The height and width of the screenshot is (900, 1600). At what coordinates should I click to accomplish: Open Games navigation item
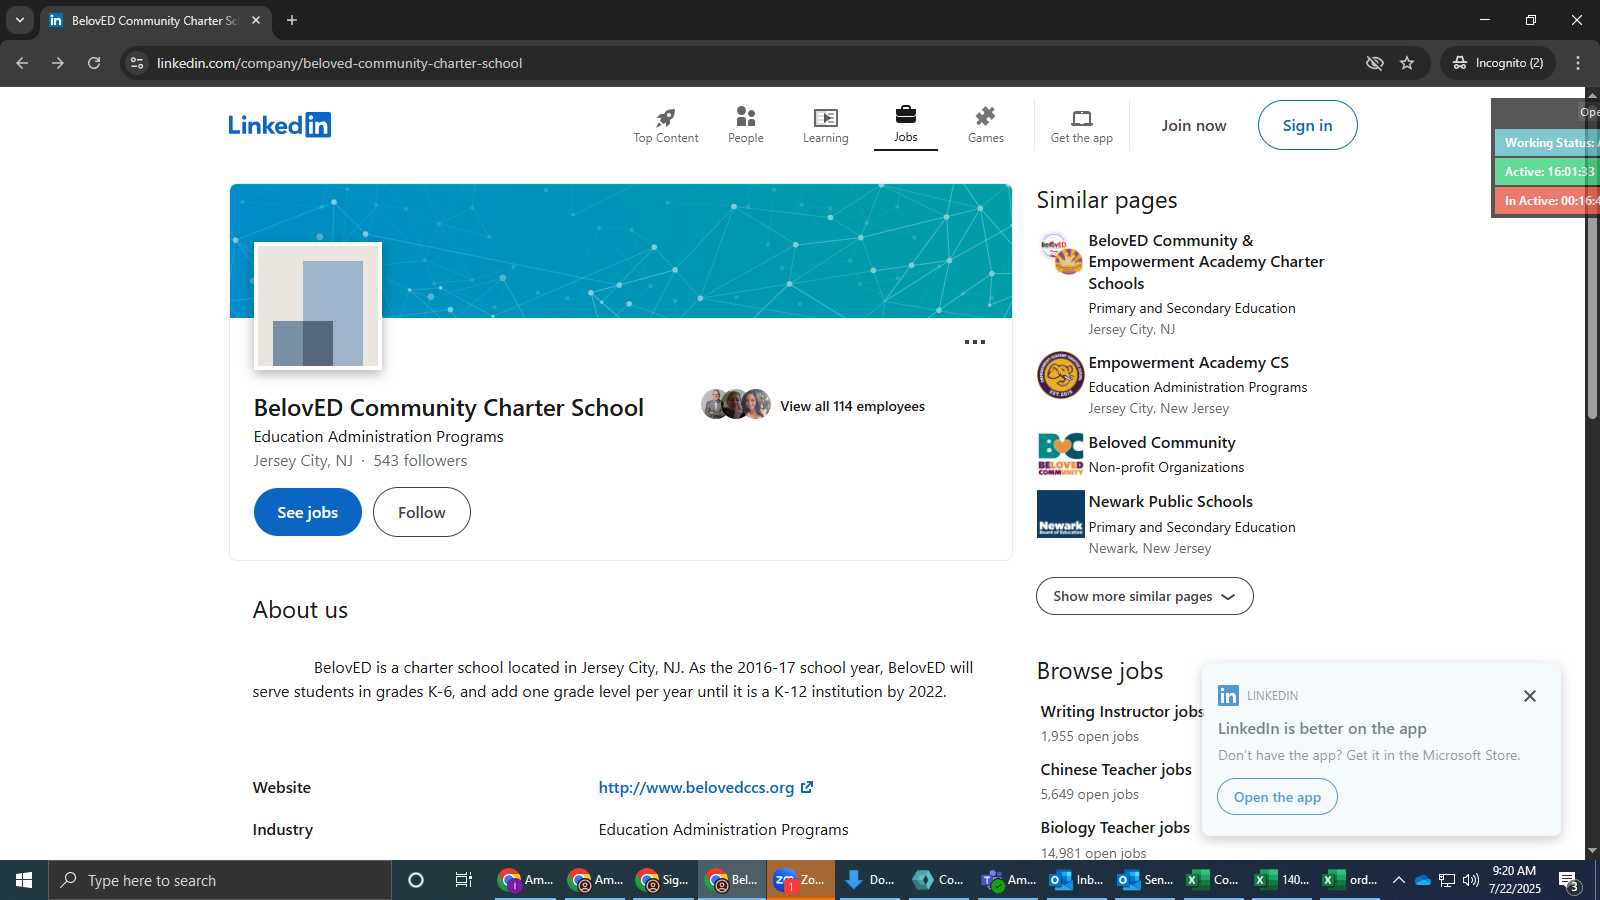tap(986, 126)
